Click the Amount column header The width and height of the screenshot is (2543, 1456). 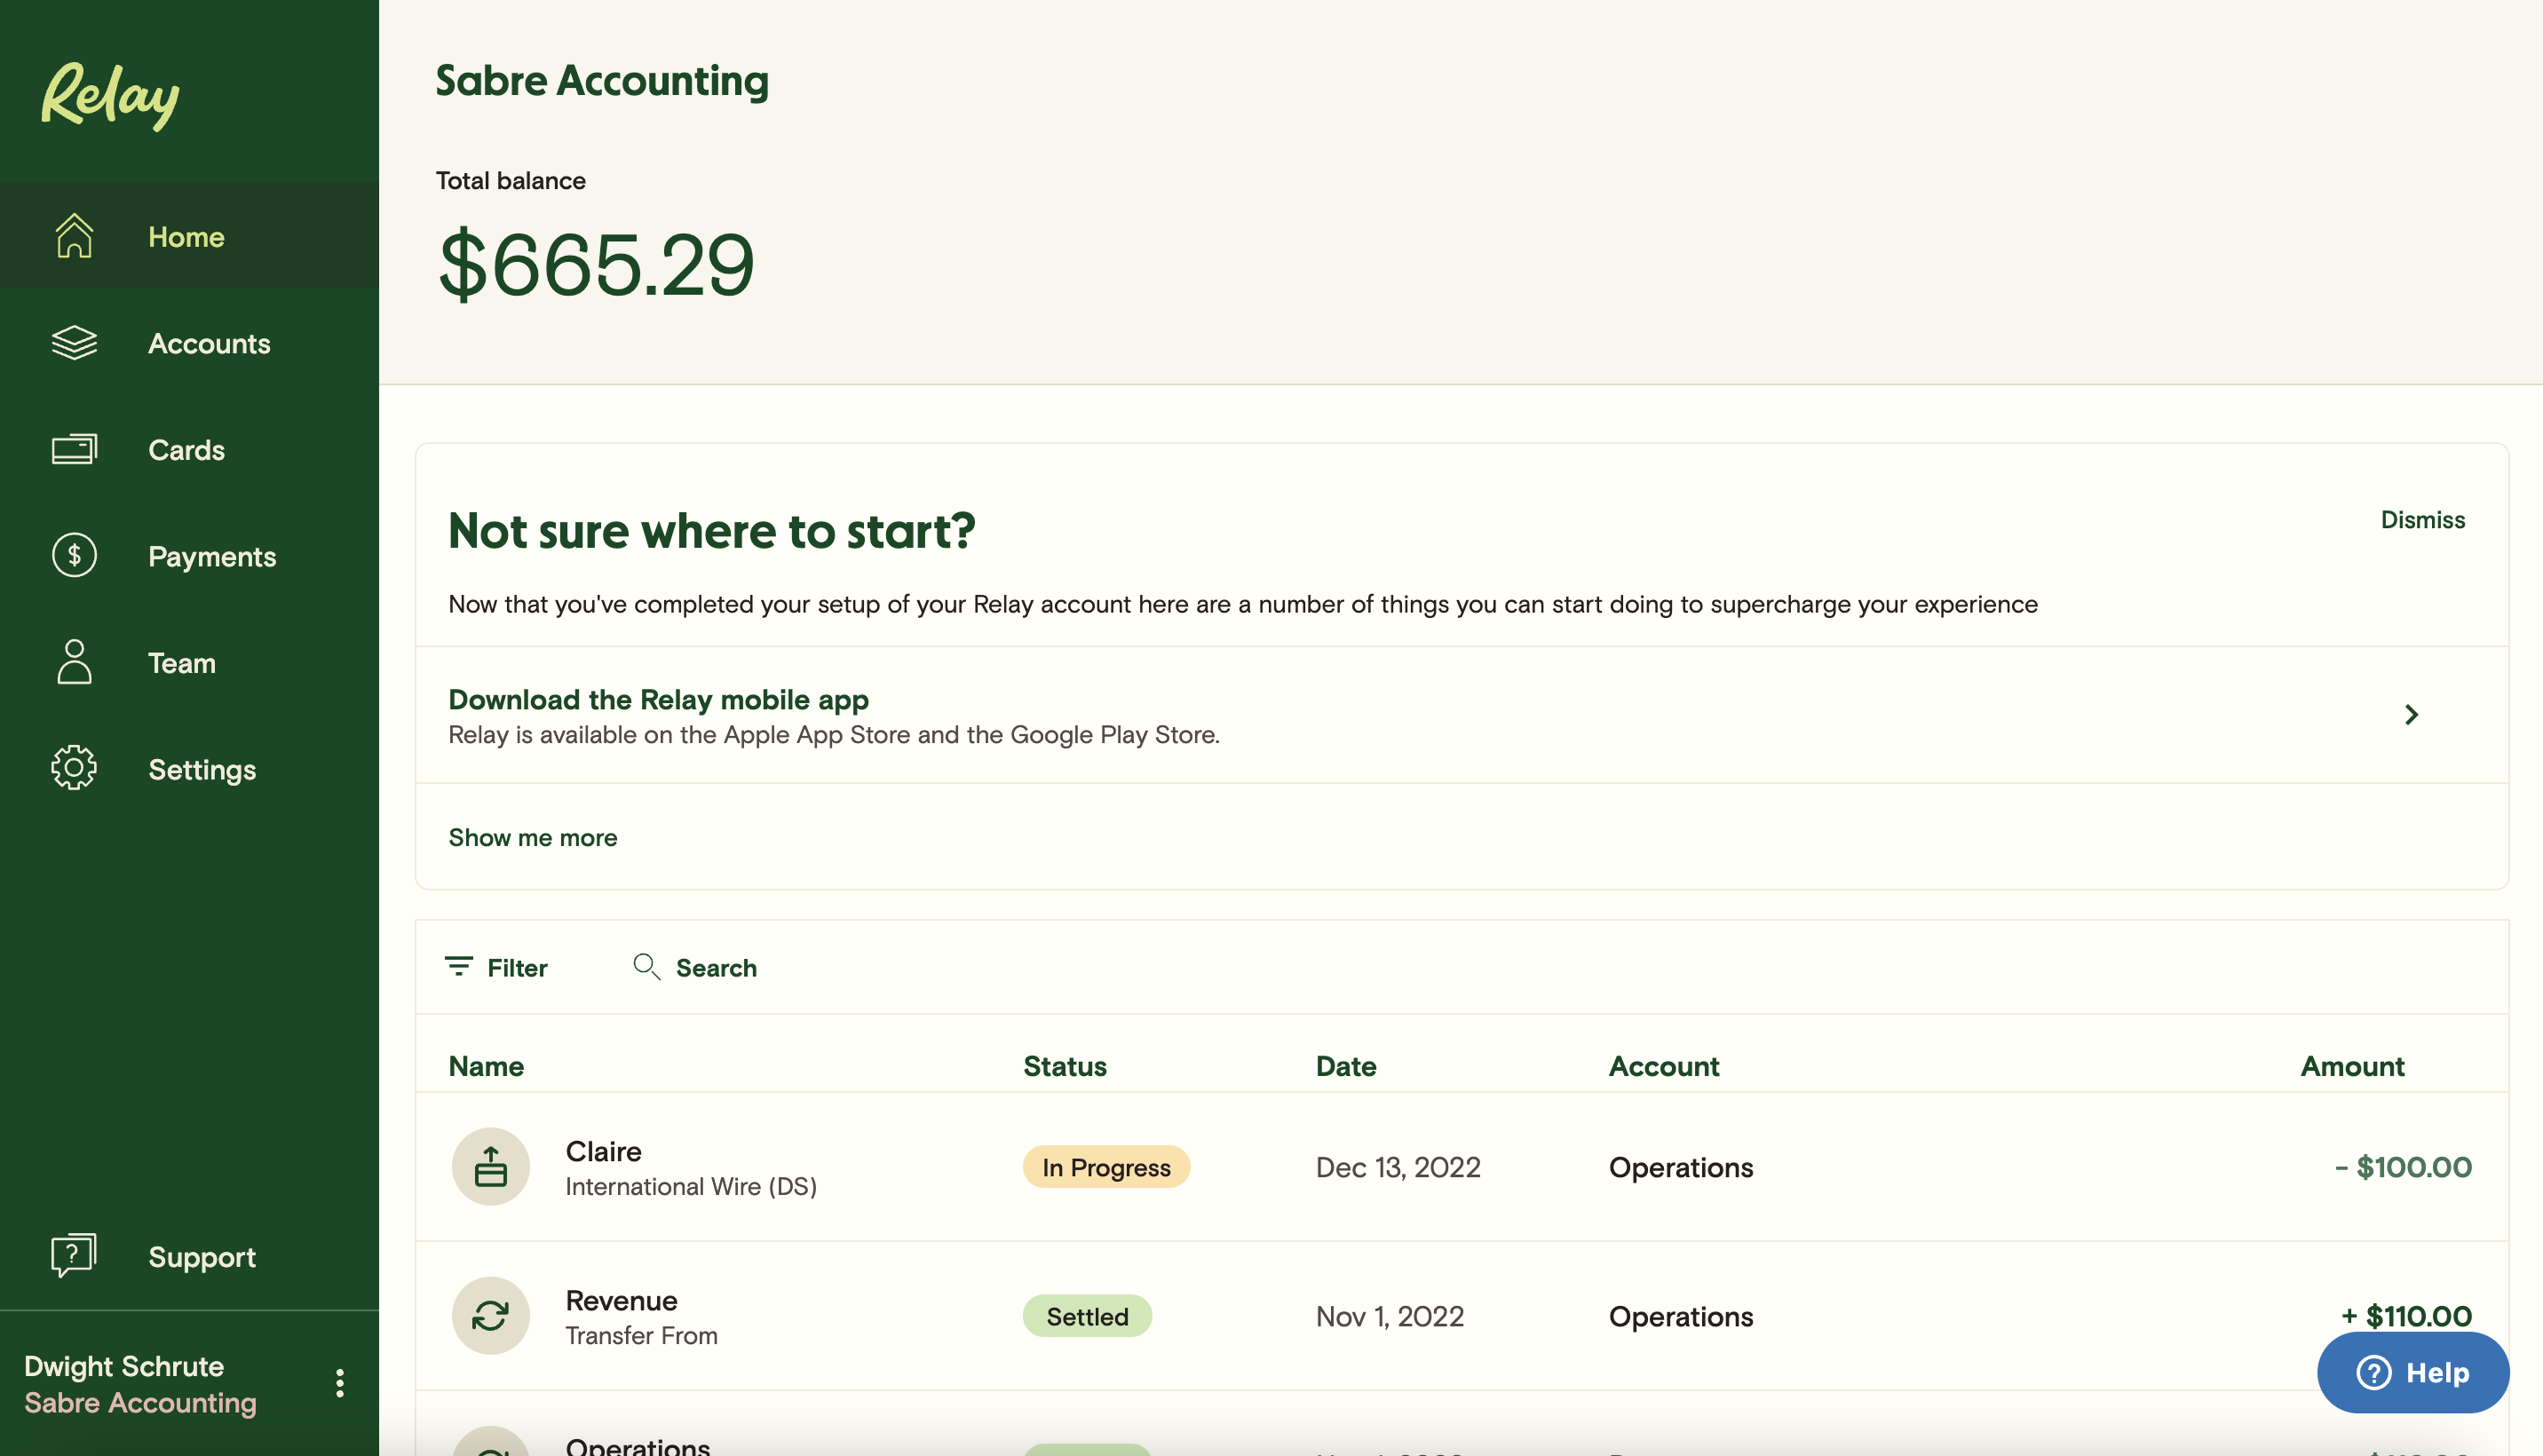tap(2352, 1066)
